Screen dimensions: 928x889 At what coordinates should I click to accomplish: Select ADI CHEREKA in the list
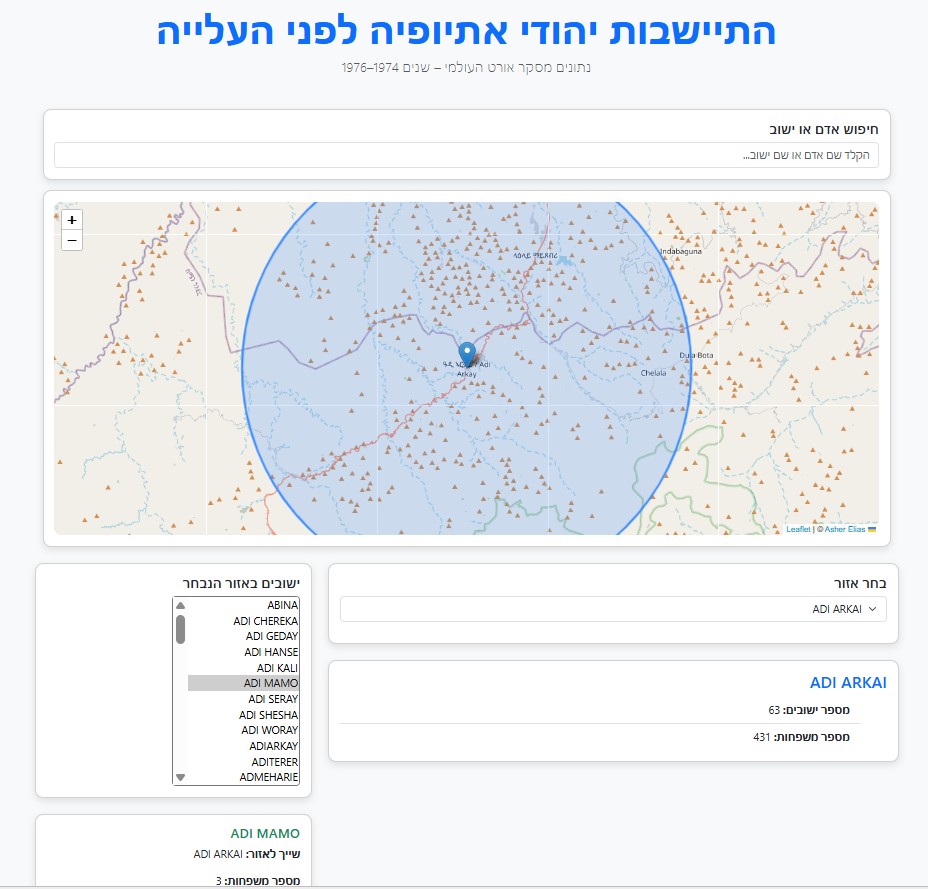click(x=243, y=621)
